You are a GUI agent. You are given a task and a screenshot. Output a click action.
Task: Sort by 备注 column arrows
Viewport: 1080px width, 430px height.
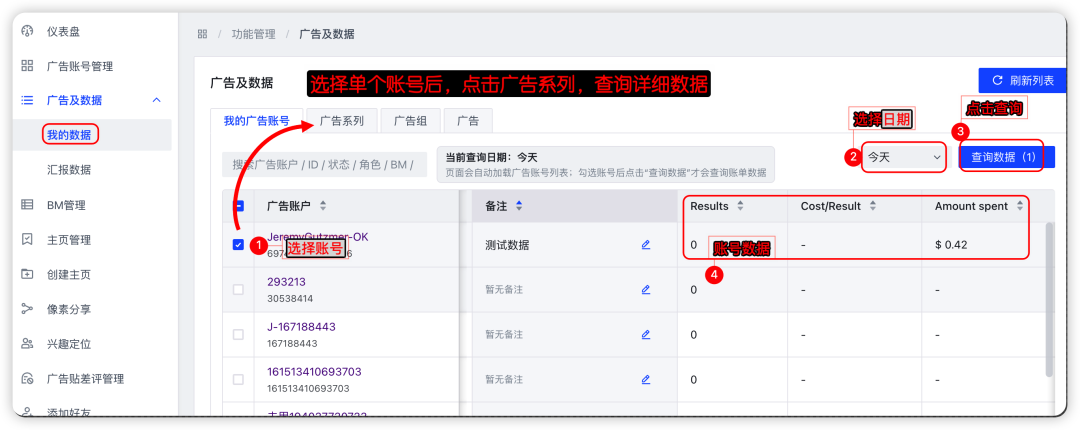[x=519, y=206]
